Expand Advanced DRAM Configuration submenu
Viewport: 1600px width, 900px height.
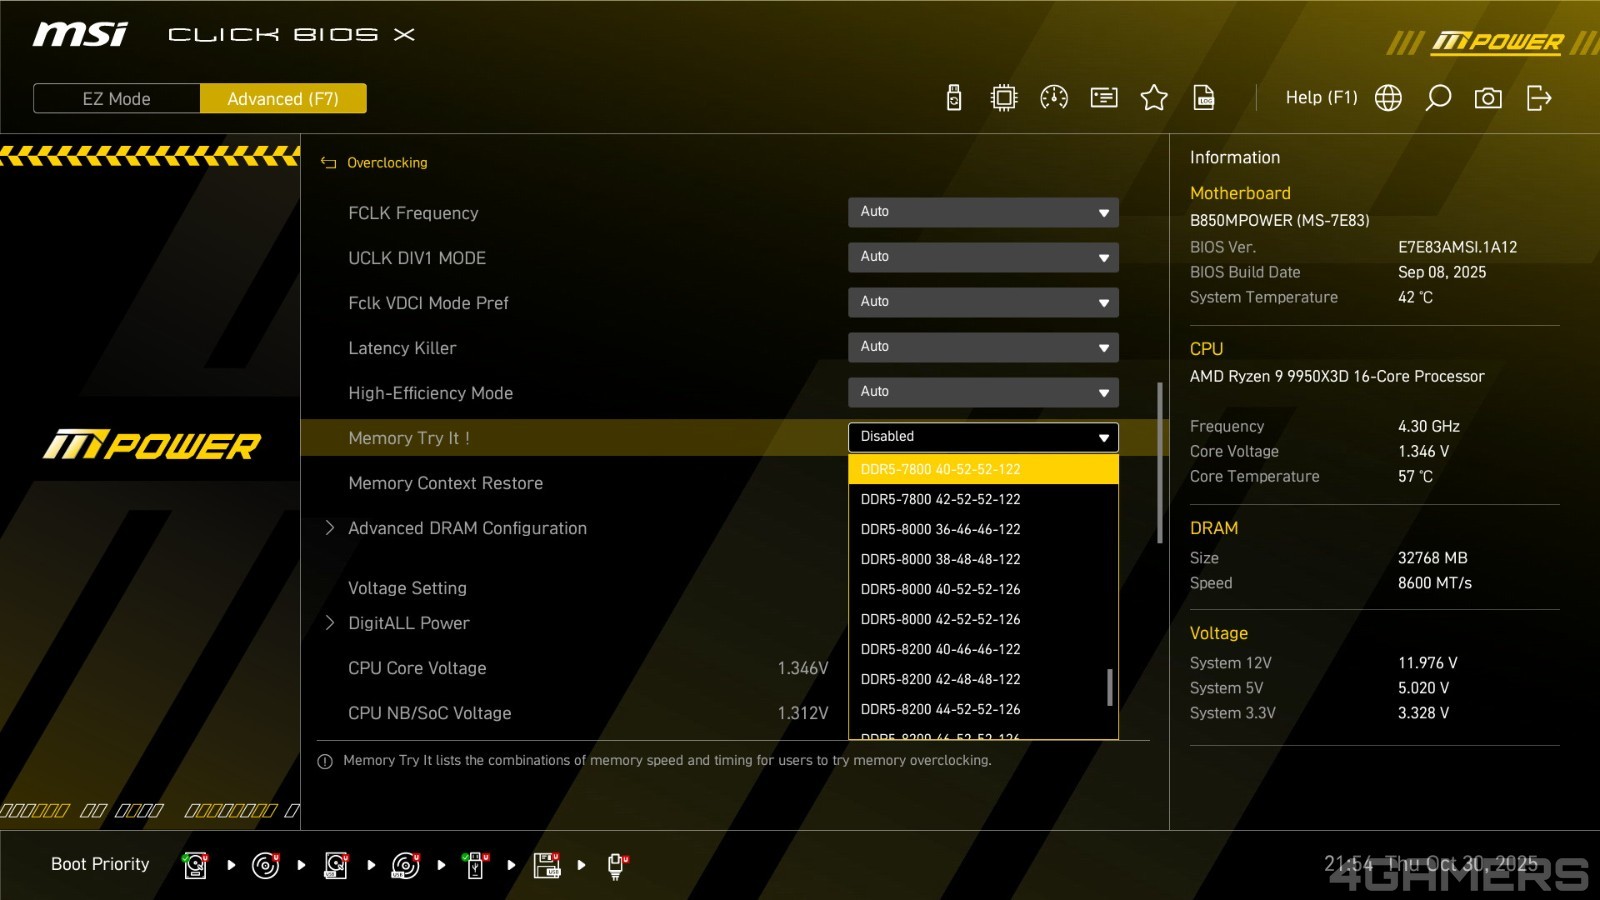pyautogui.click(x=467, y=528)
